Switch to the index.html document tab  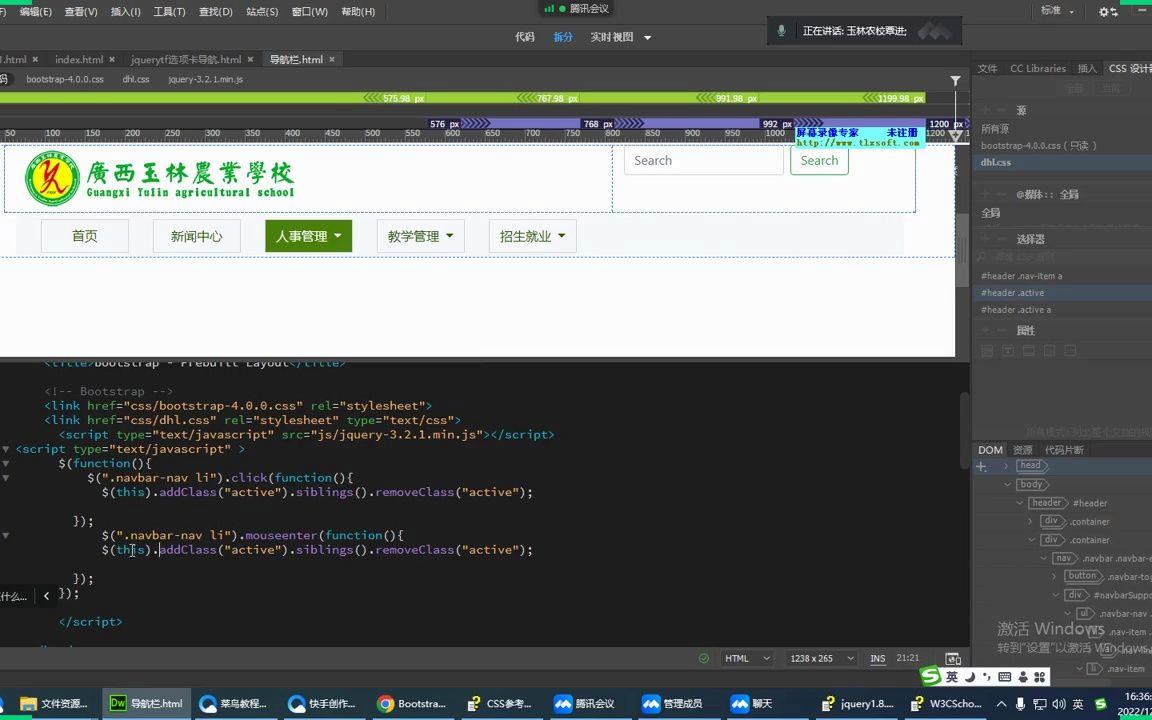coord(79,60)
